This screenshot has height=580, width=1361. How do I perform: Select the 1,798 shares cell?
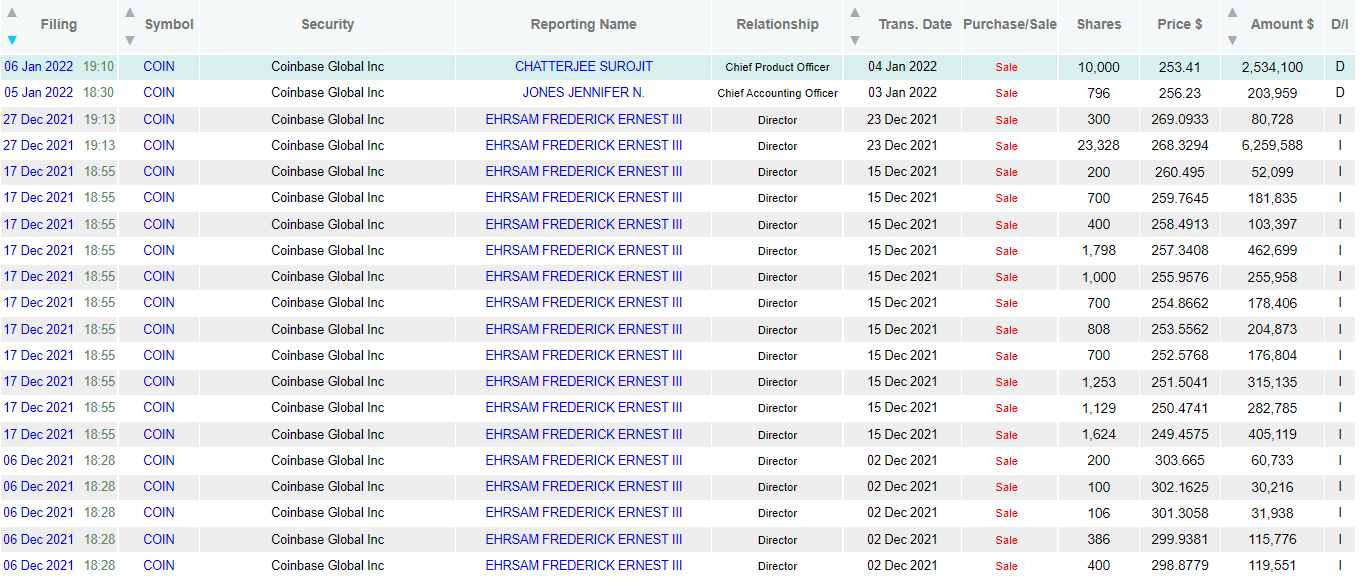pyautogui.click(x=1099, y=250)
